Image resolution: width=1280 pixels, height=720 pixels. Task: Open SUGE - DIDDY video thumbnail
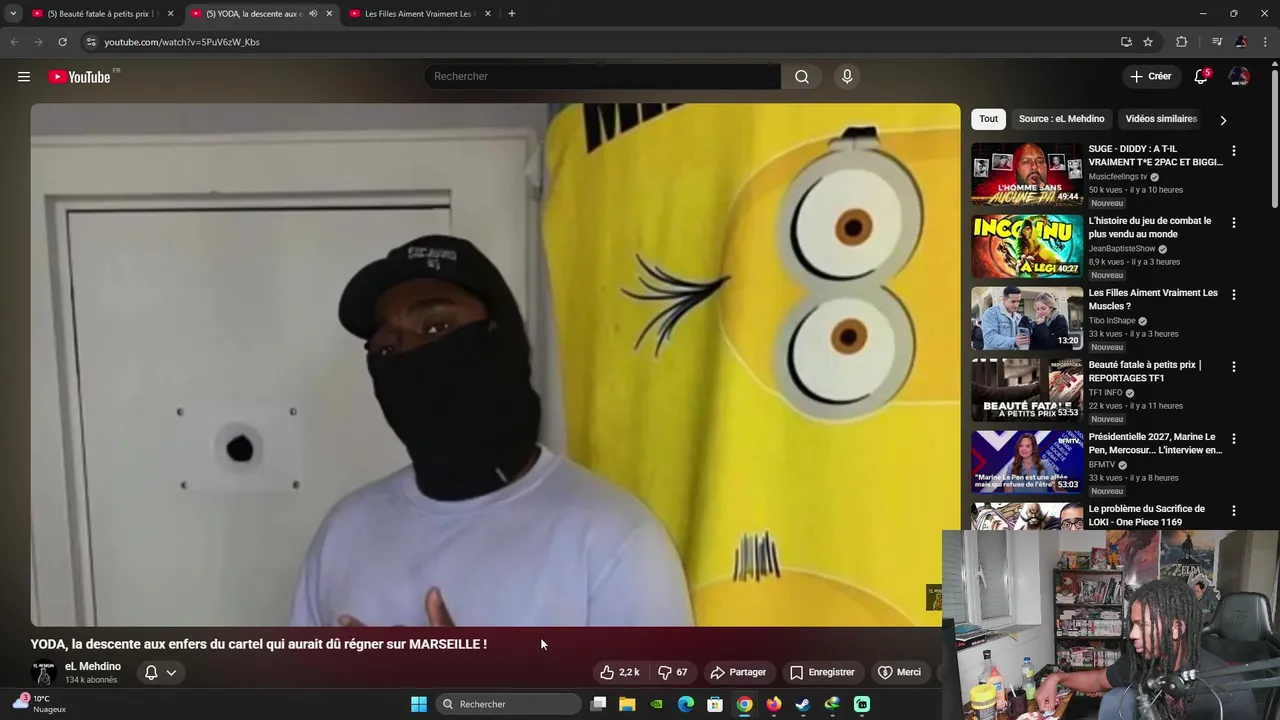click(1027, 175)
